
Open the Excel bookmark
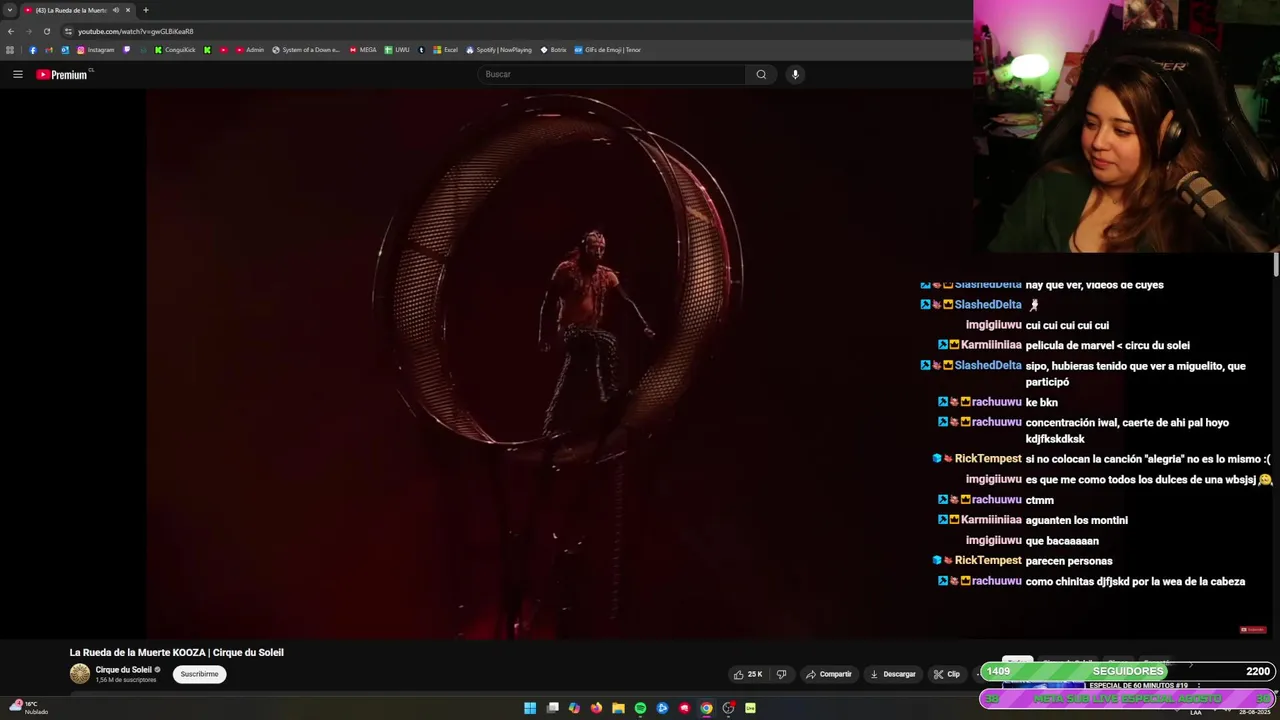click(x=445, y=50)
